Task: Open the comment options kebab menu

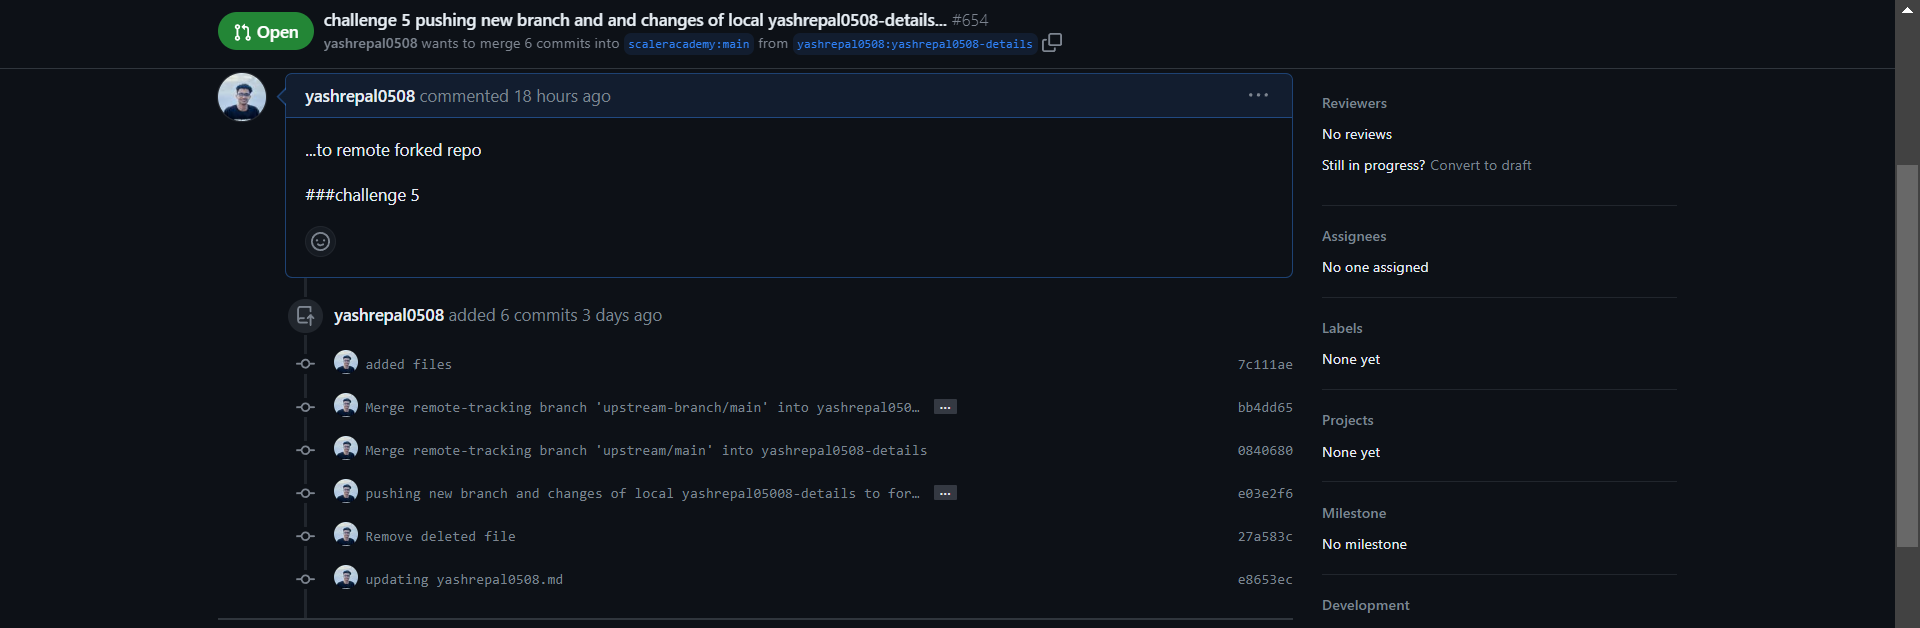Action: (x=1258, y=95)
